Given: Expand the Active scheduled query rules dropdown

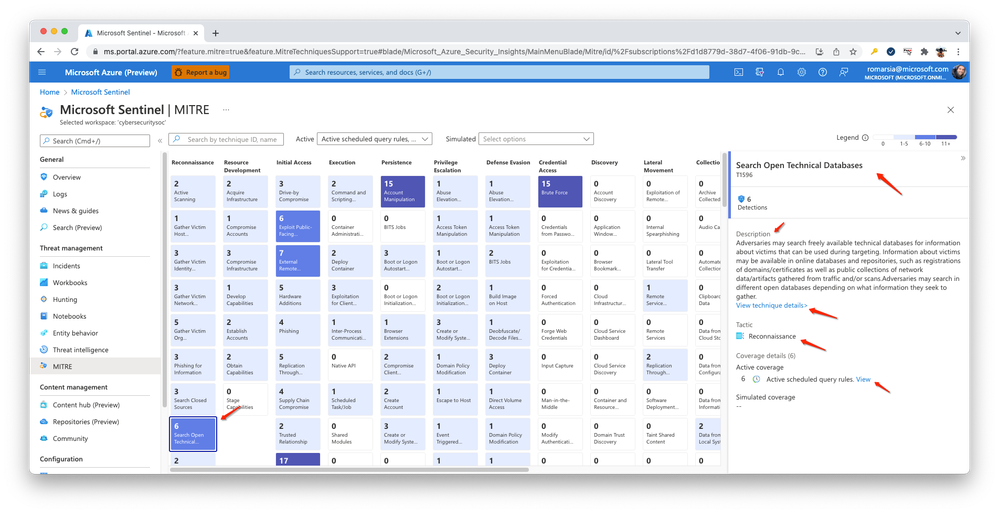Looking at the screenshot, I should coord(375,139).
